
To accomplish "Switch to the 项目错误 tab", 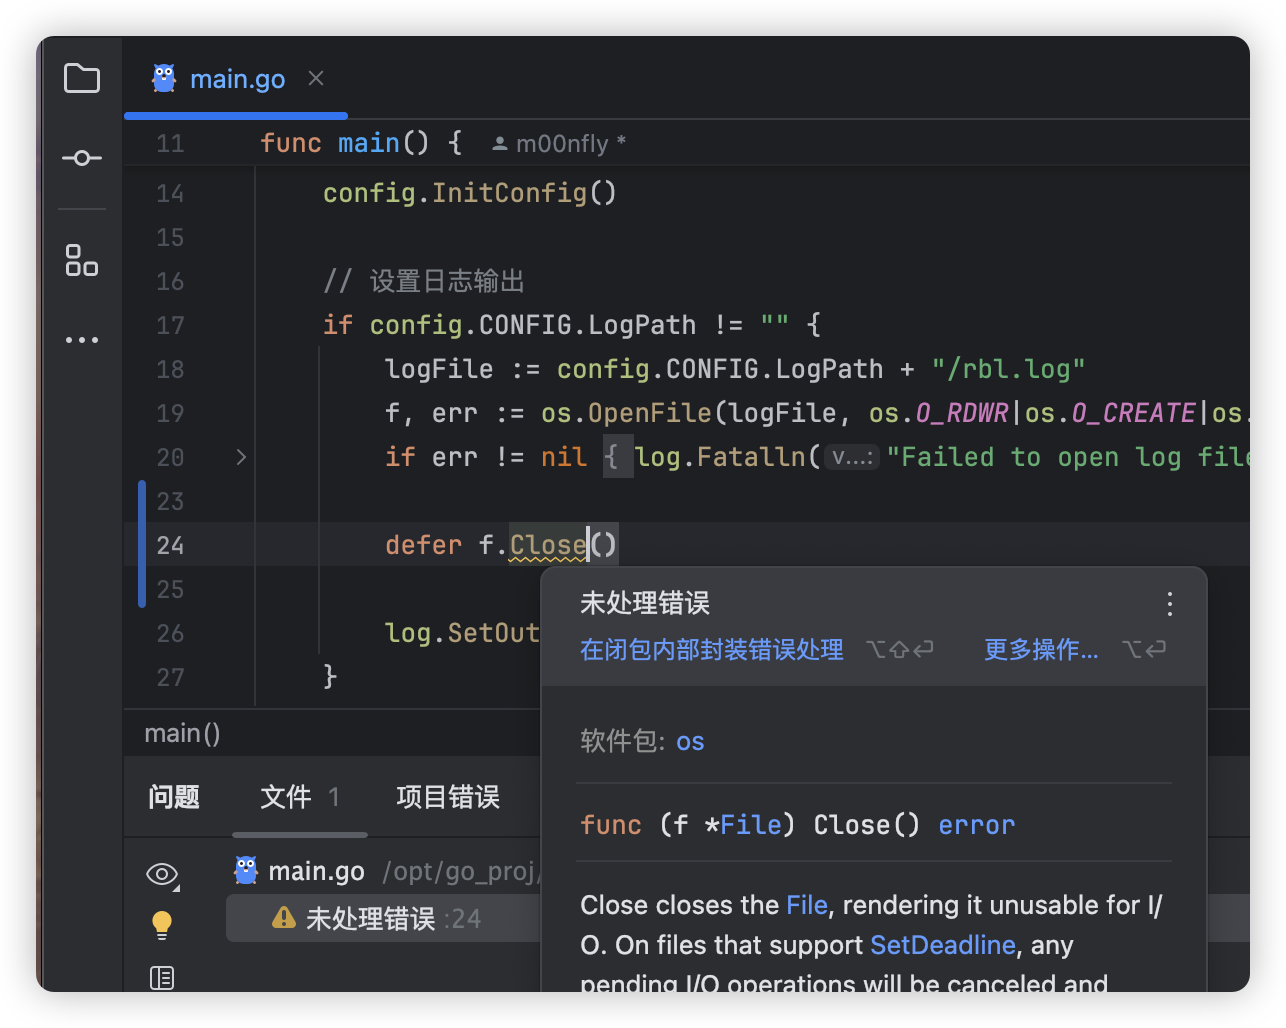I will (448, 797).
